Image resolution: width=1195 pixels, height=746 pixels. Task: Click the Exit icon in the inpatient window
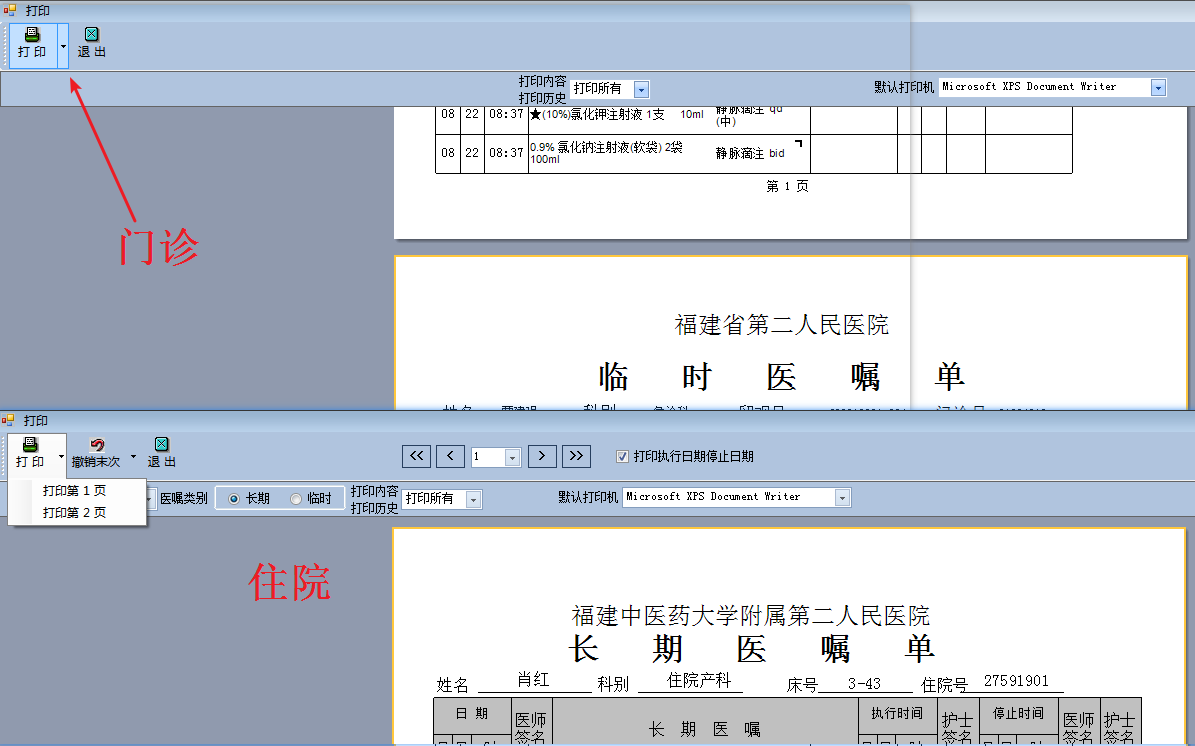click(x=162, y=444)
